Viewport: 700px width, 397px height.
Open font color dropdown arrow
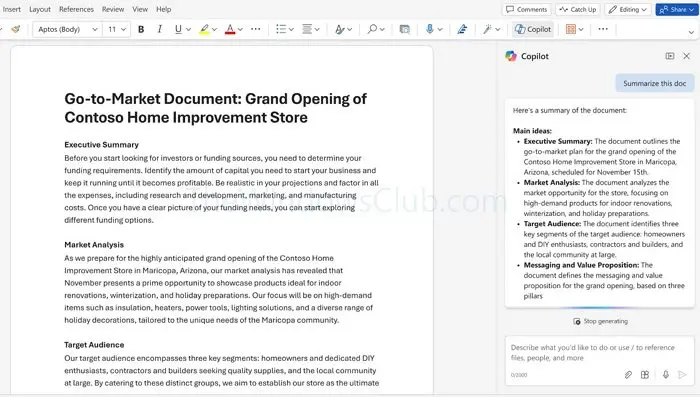(x=240, y=29)
